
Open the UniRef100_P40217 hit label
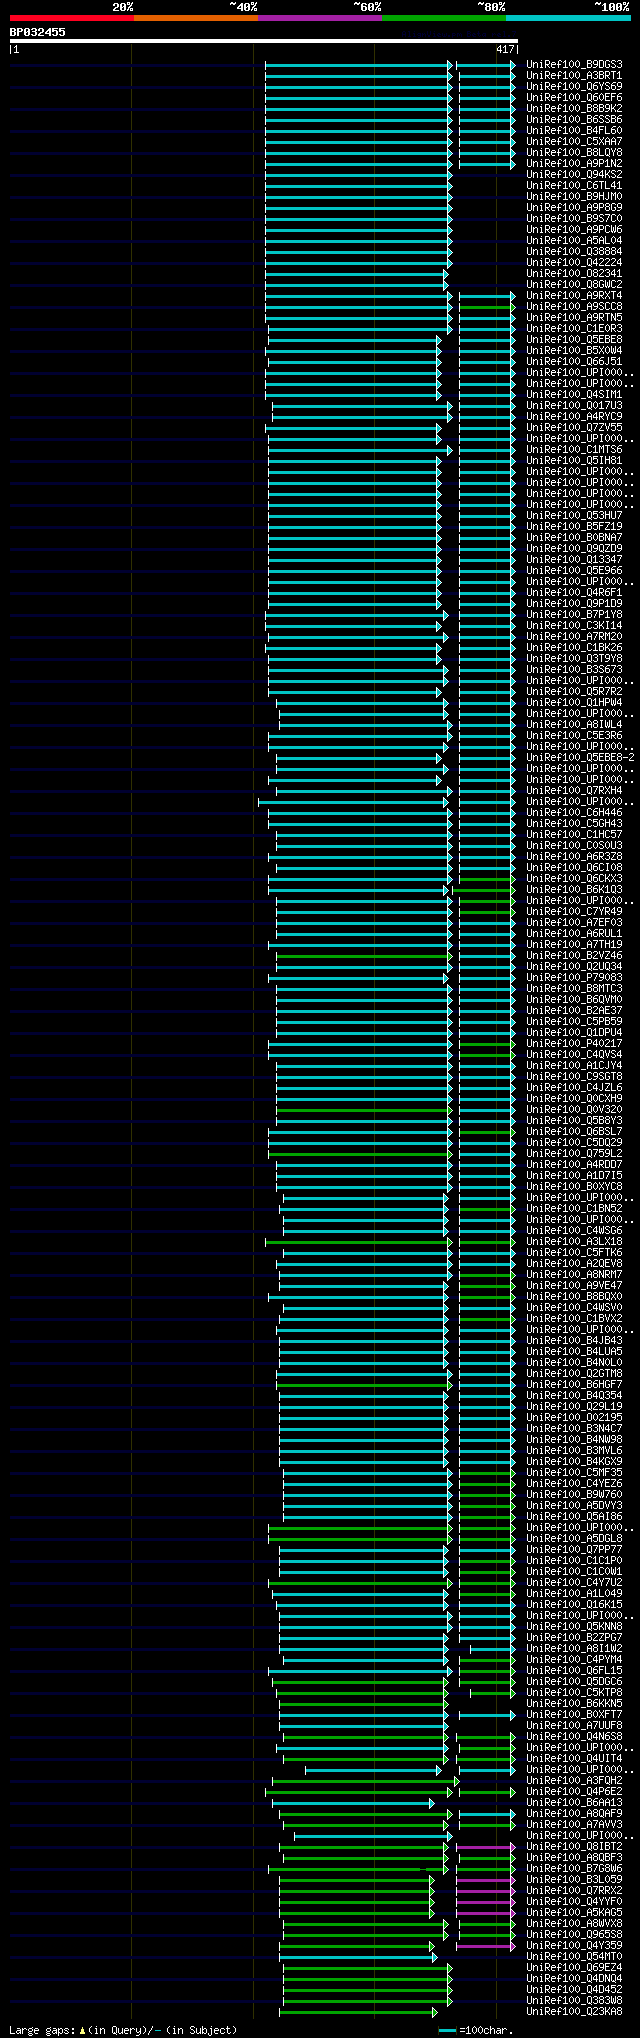[x=574, y=1043]
